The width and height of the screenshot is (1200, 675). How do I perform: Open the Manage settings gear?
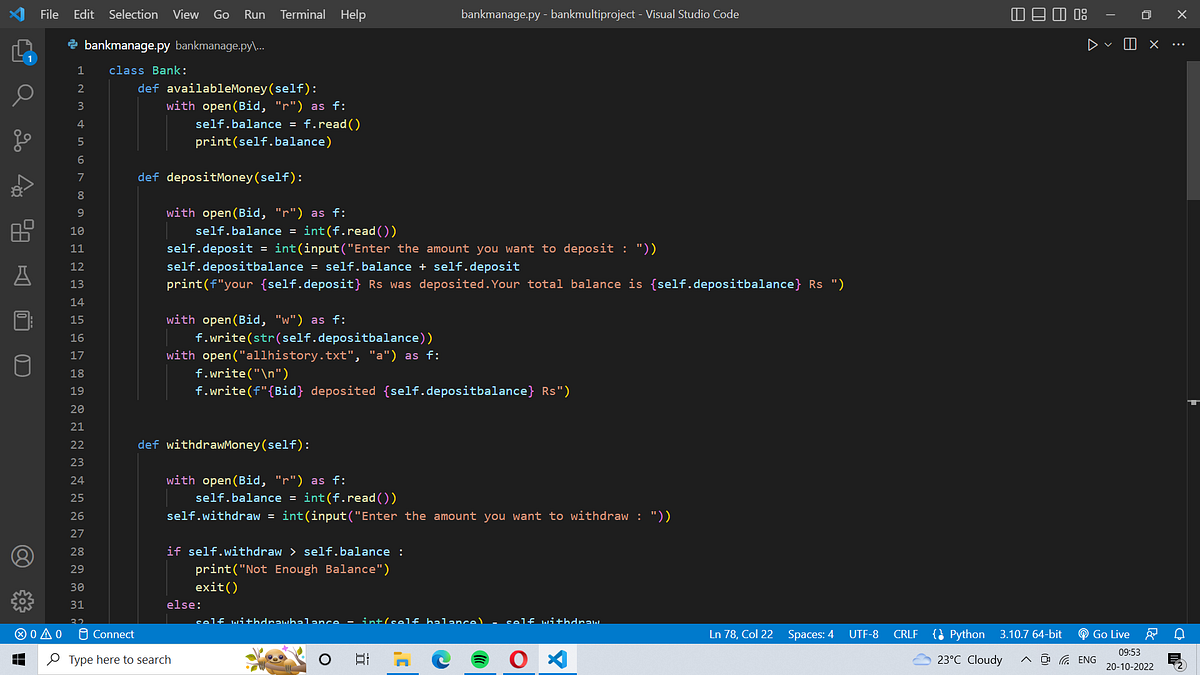click(x=22, y=601)
